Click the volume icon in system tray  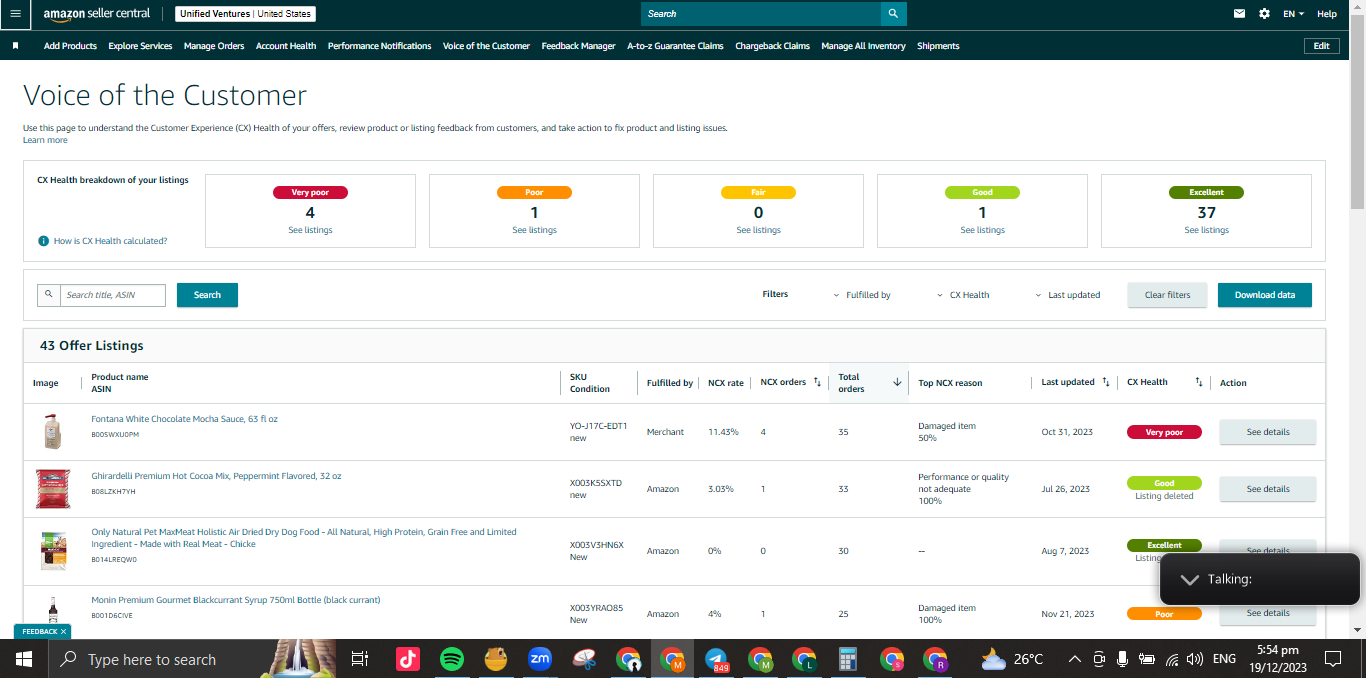click(1194, 659)
